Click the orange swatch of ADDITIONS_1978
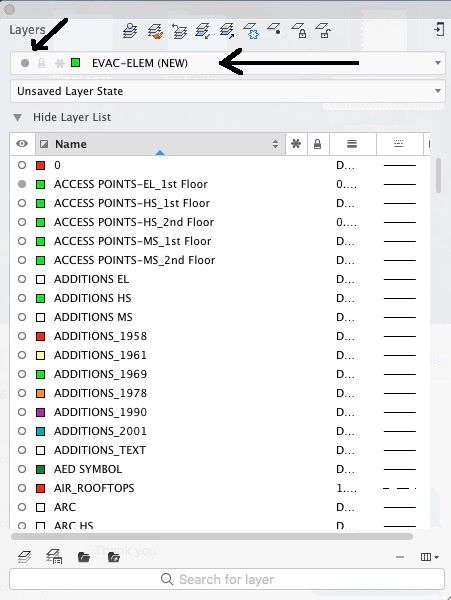 click(x=40, y=393)
